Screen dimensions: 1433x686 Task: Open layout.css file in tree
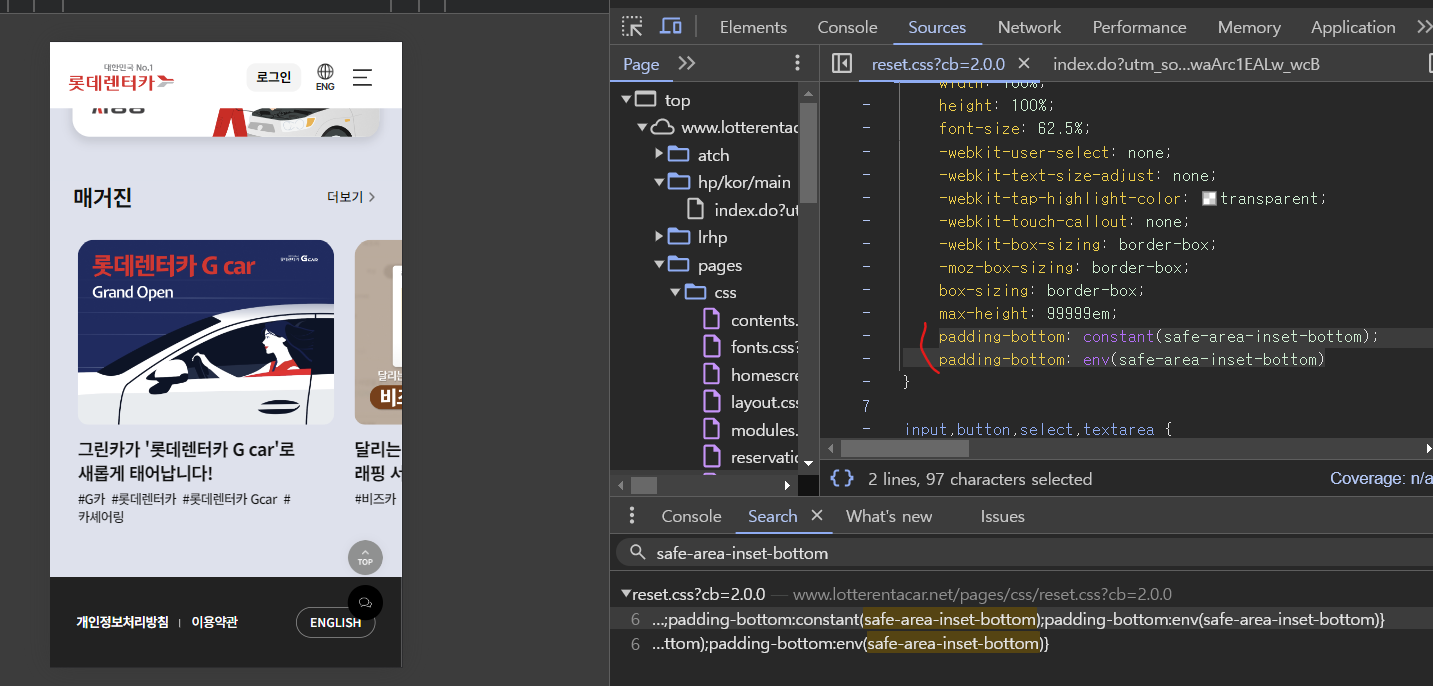click(751, 402)
